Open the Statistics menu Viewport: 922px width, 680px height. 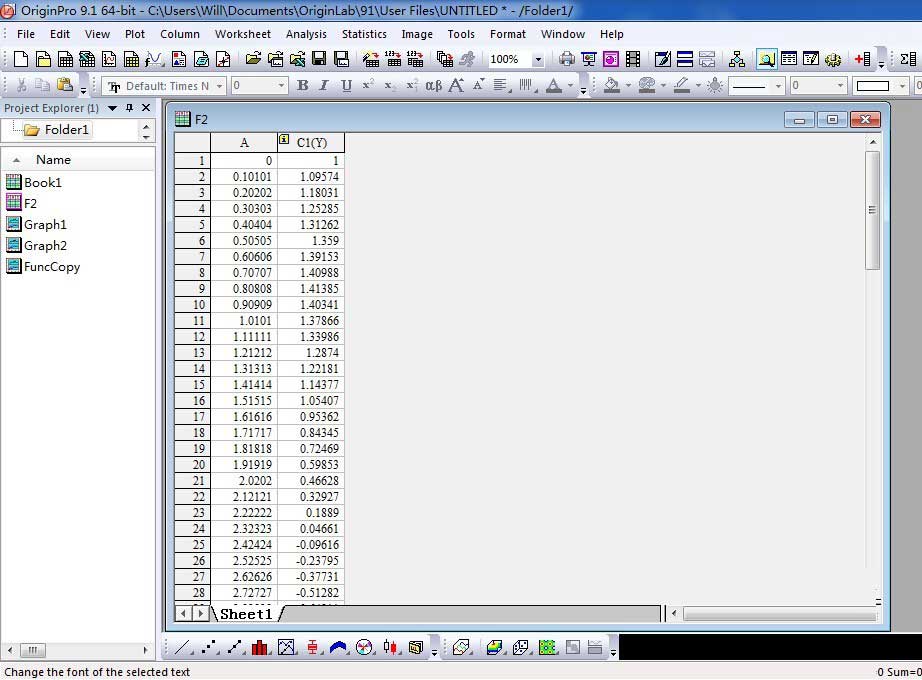pos(365,34)
